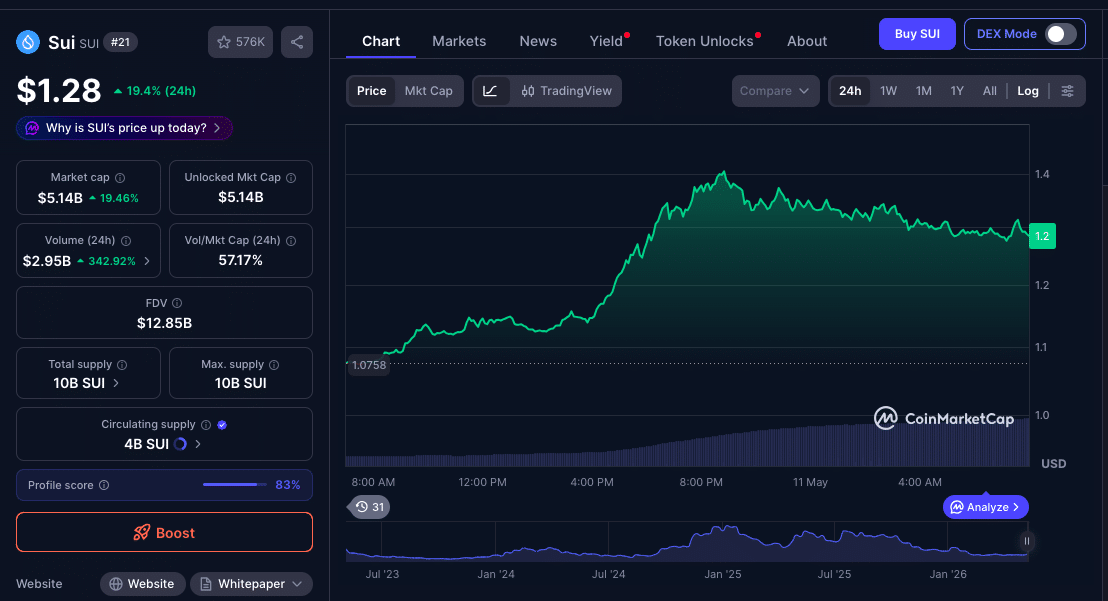Image resolution: width=1108 pixels, height=601 pixels.
Task: Open the Yield tab
Action: point(606,41)
